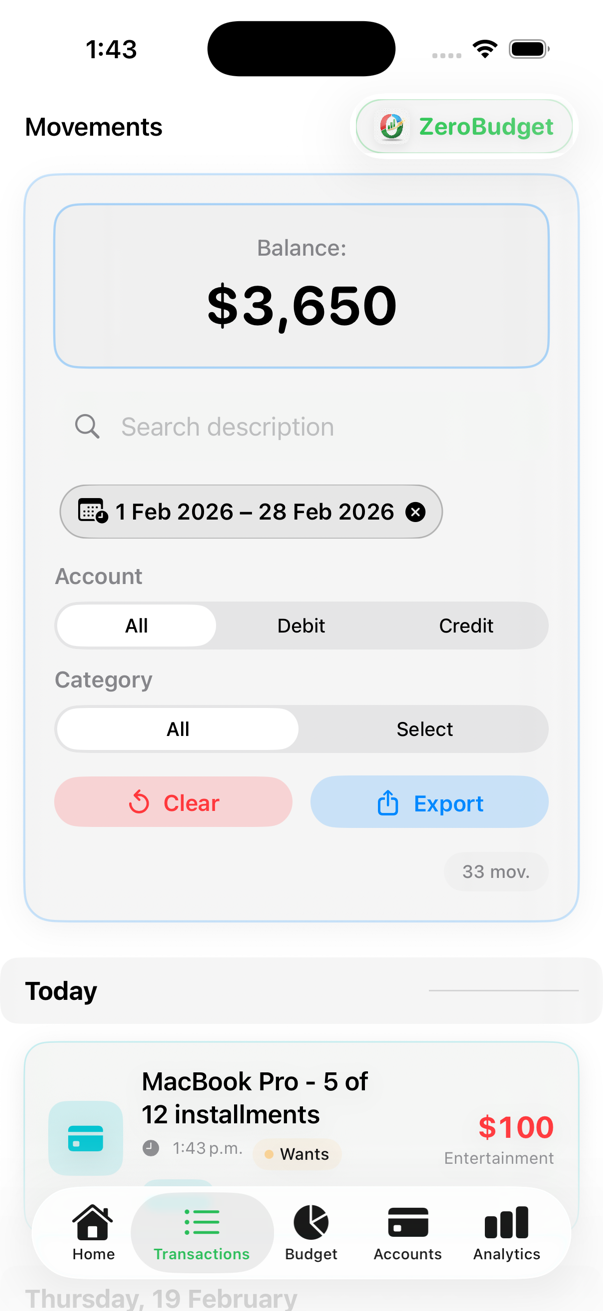Open Accounts card icon

407,1222
